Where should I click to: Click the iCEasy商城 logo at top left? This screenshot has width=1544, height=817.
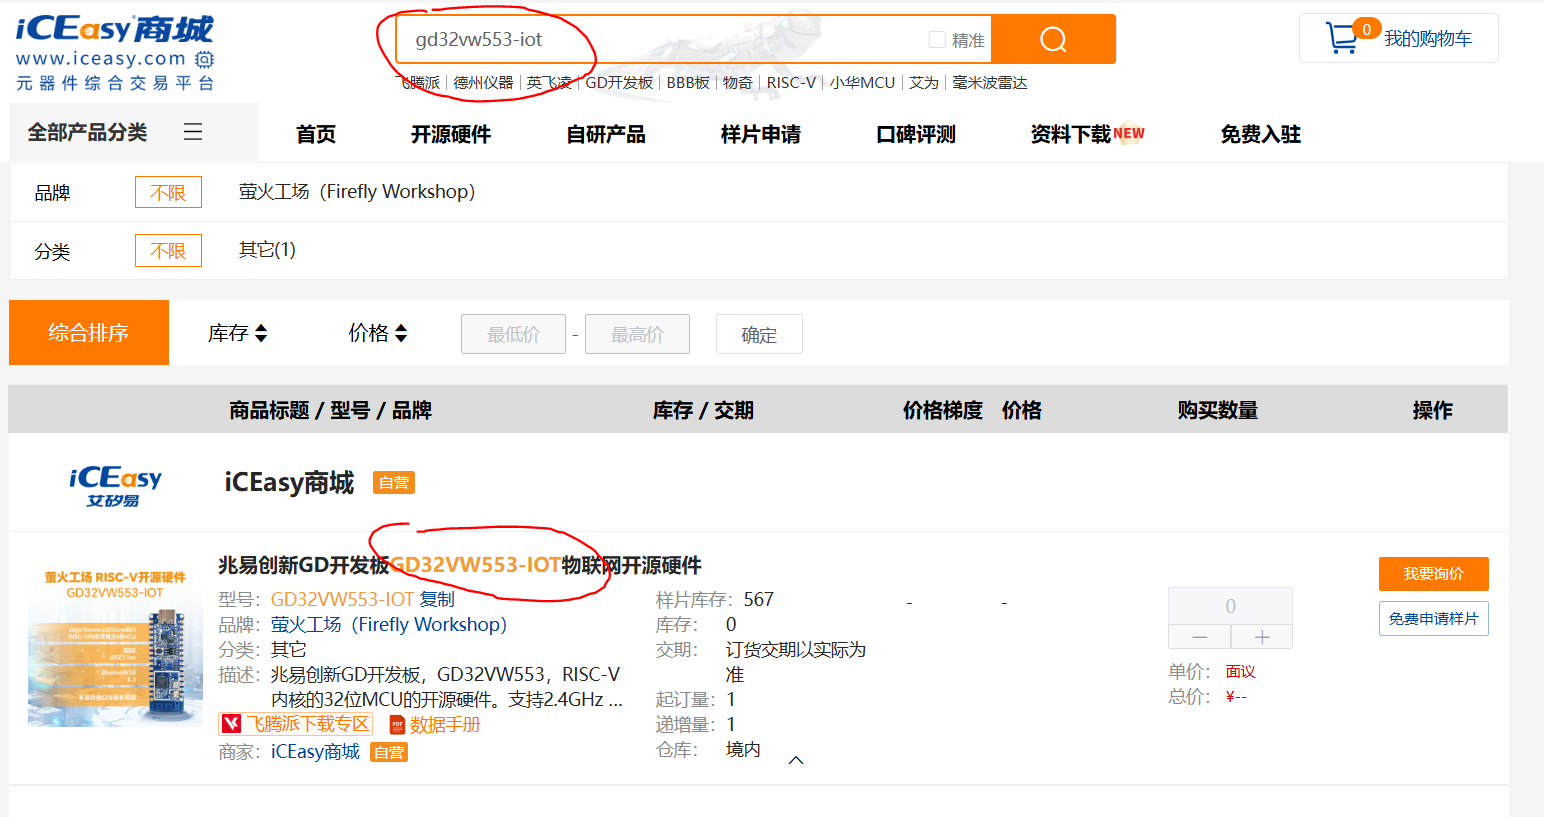click(115, 52)
